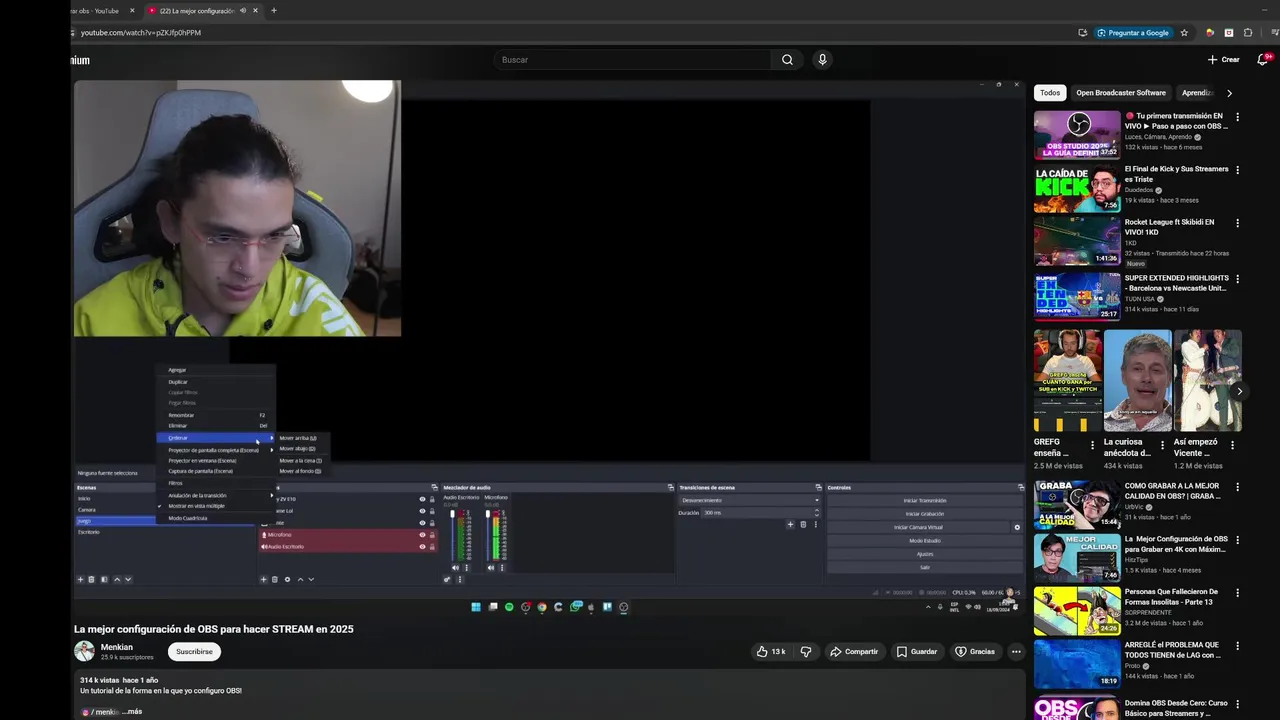
Task: Dislike the video with thumbs down
Action: [x=806, y=651]
